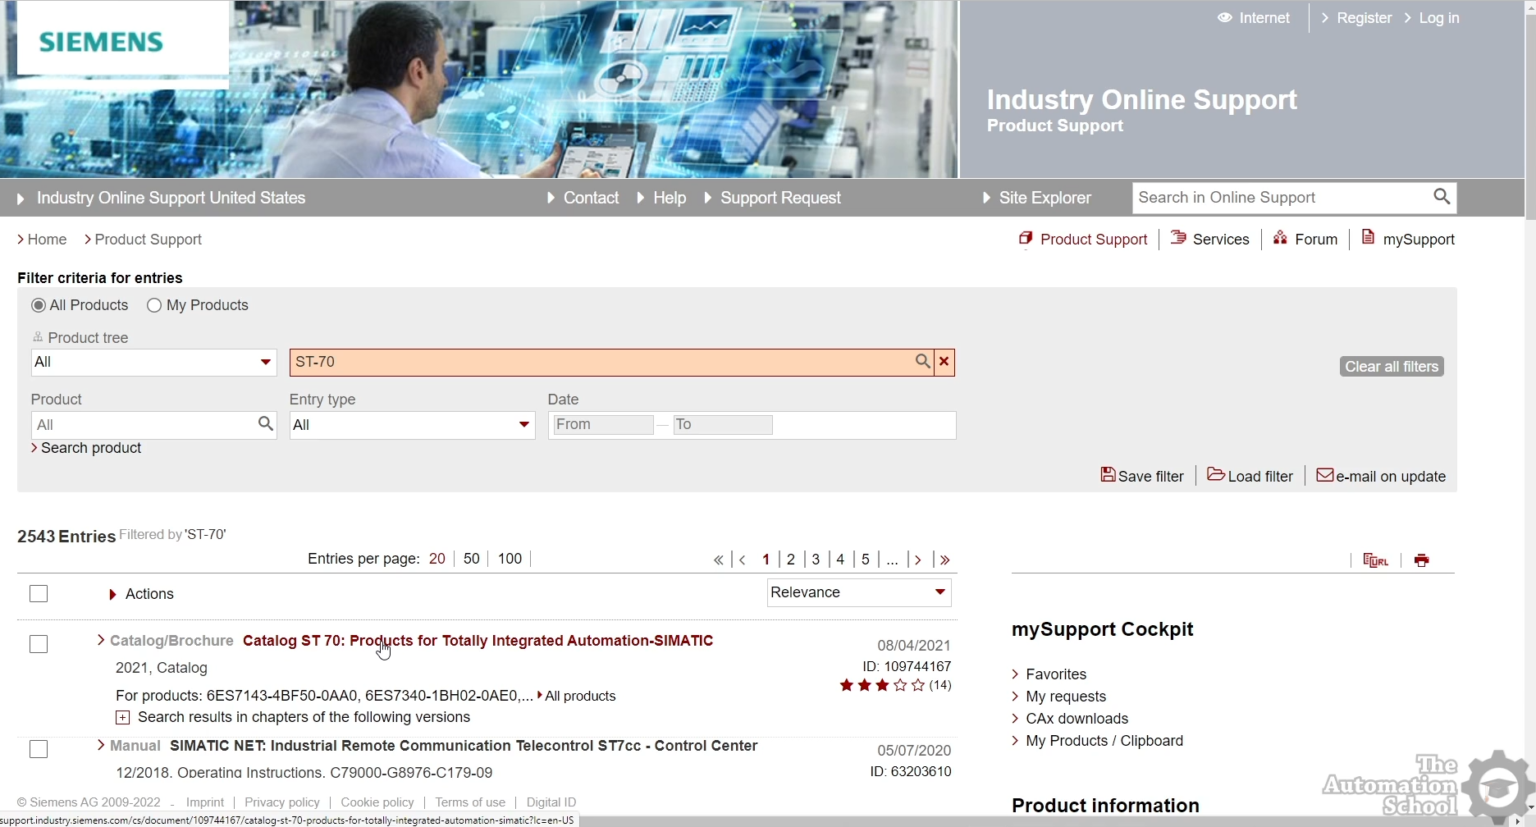Click the Product field magnifier icon
1536x827 pixels.
[x=265, y=424]
